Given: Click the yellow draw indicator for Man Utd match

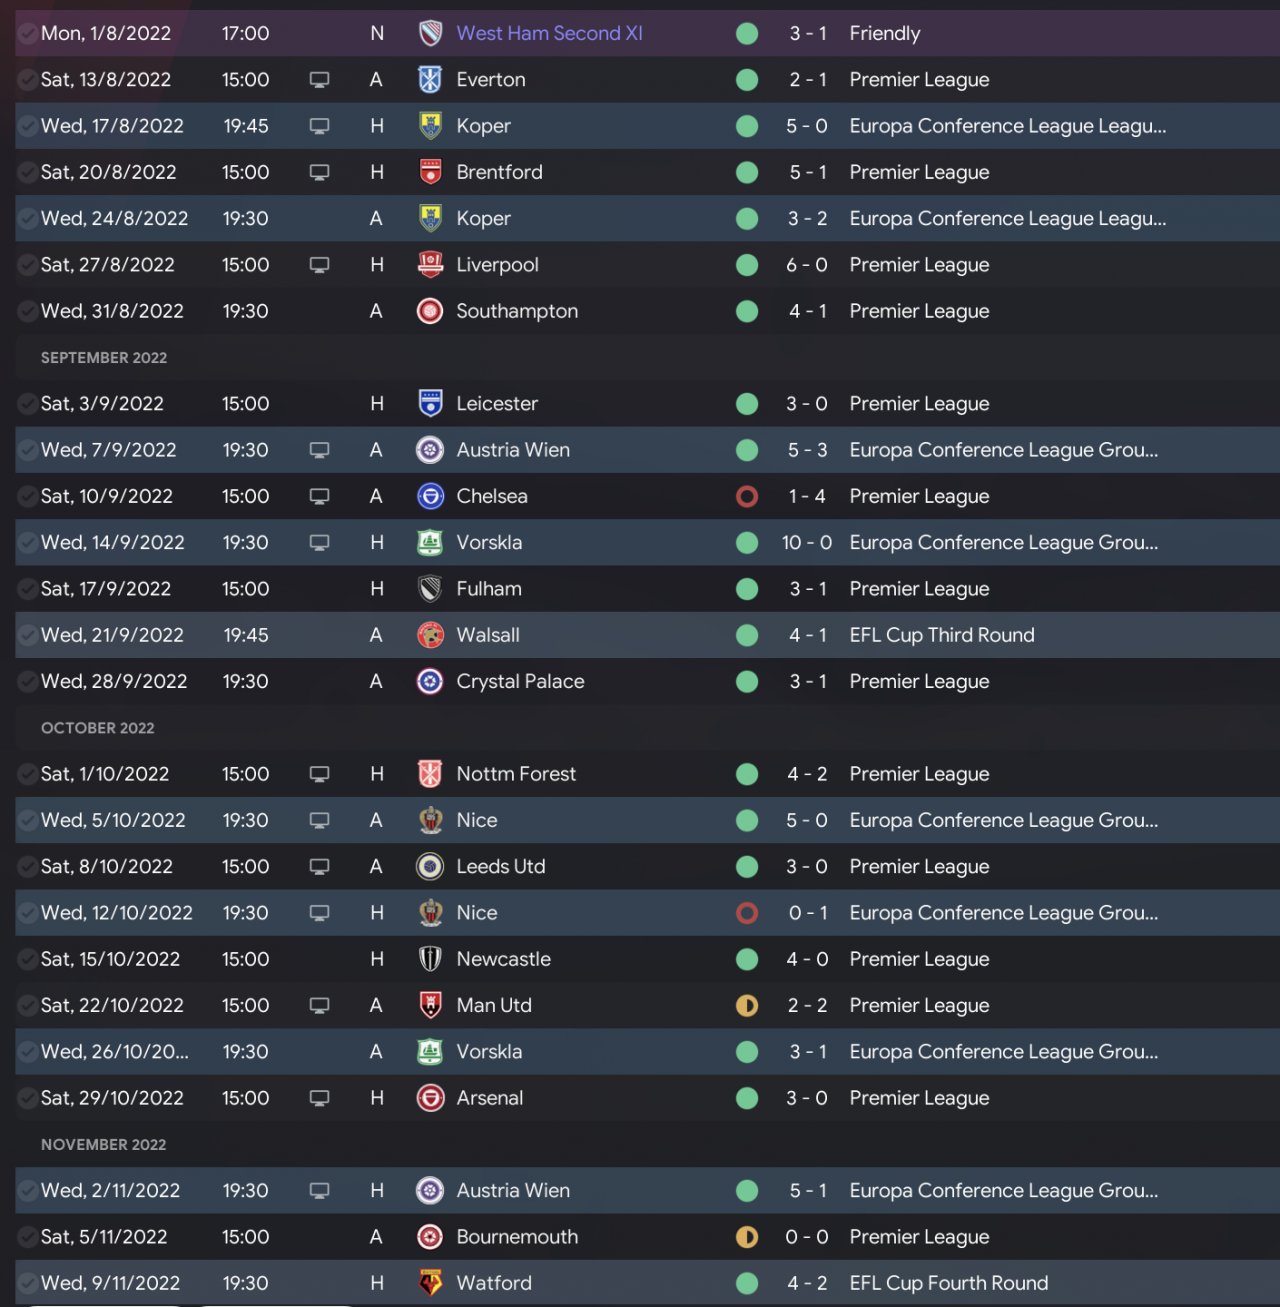Looking at the screenshot, I should coord(747,1005).
